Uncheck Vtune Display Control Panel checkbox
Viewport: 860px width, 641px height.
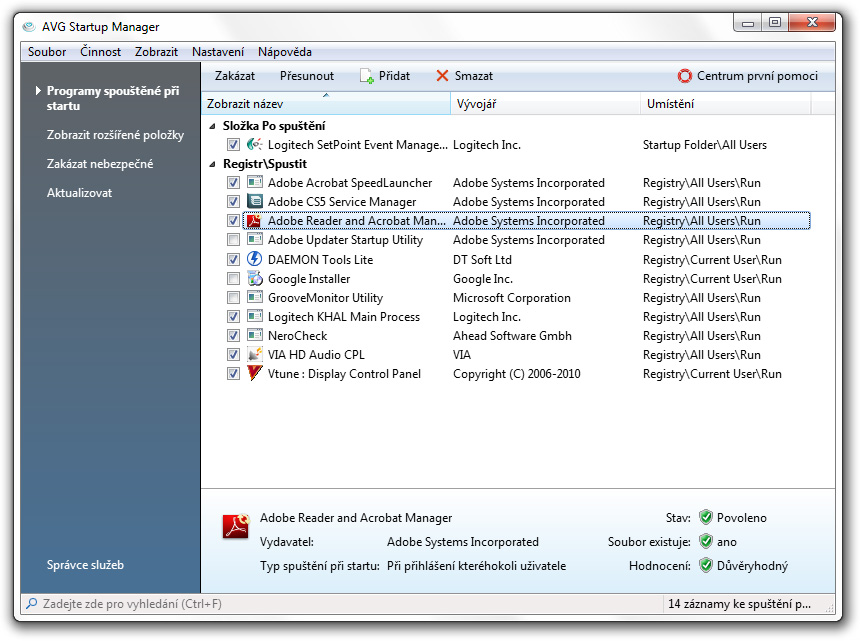click(233, 374)
